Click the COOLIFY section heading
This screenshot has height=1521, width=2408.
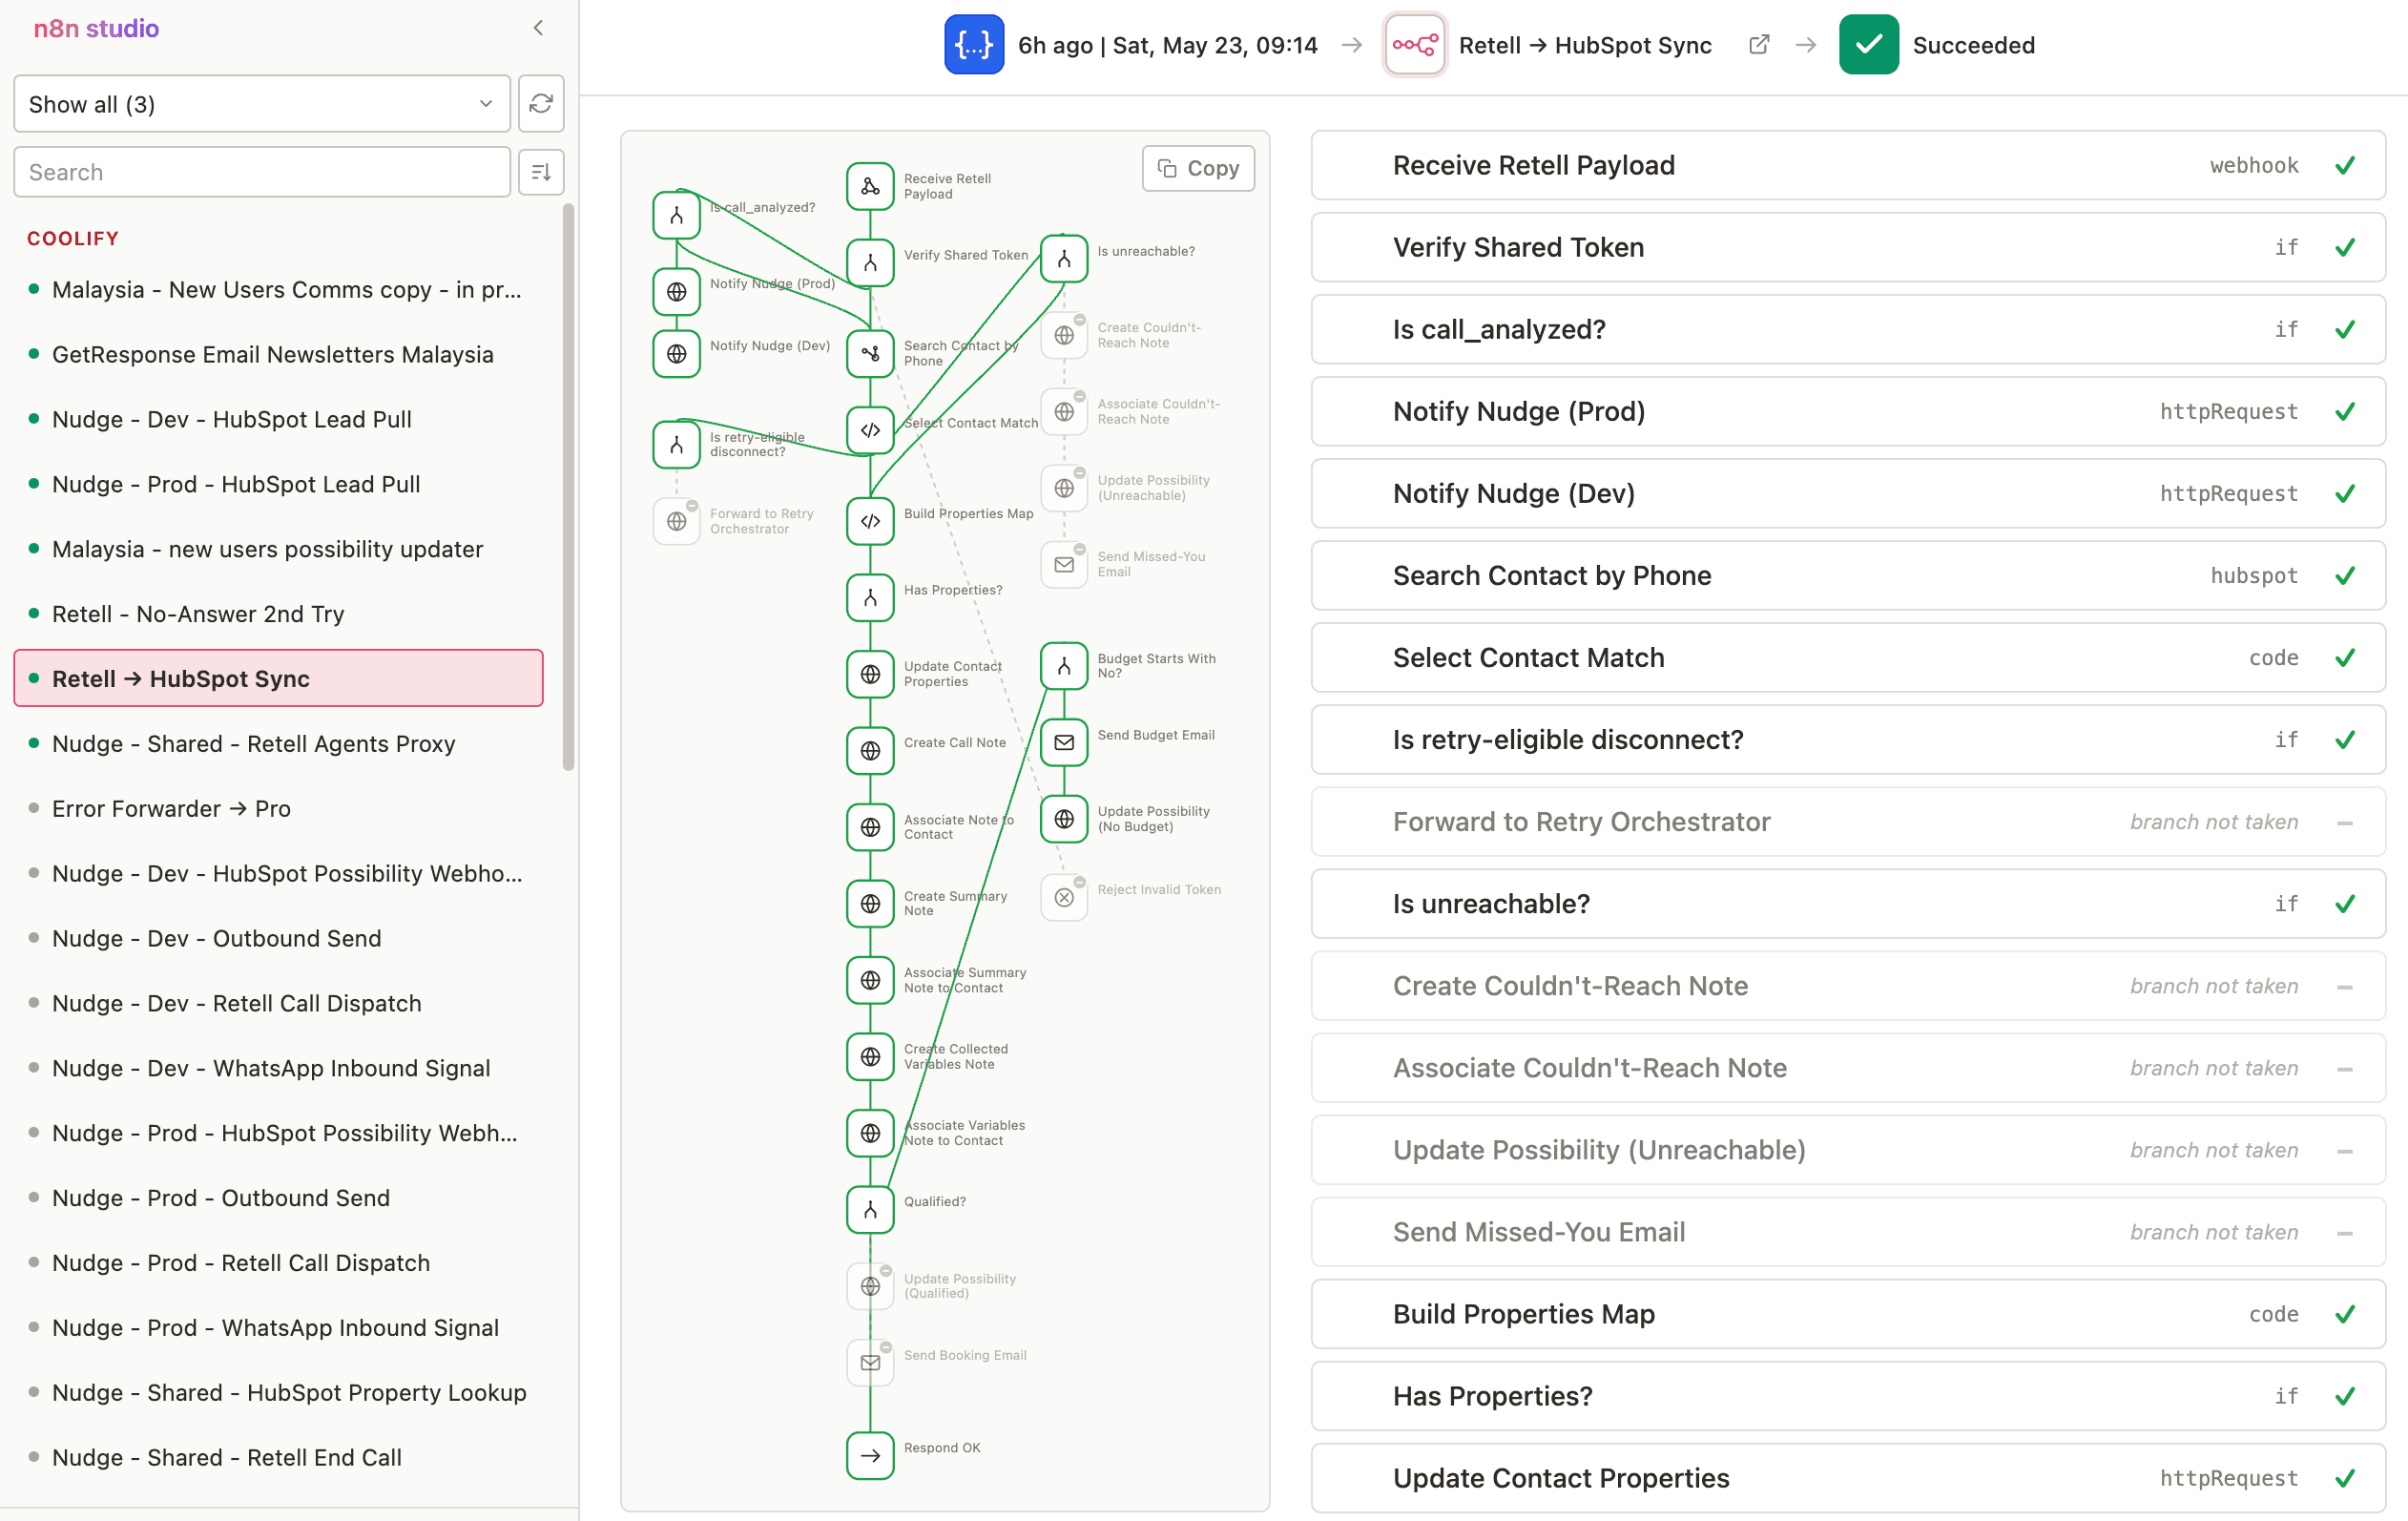73,239
